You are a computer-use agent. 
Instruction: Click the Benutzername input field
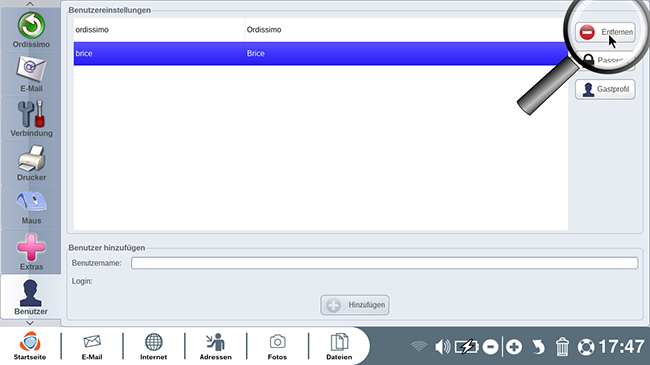coord(384,263)
